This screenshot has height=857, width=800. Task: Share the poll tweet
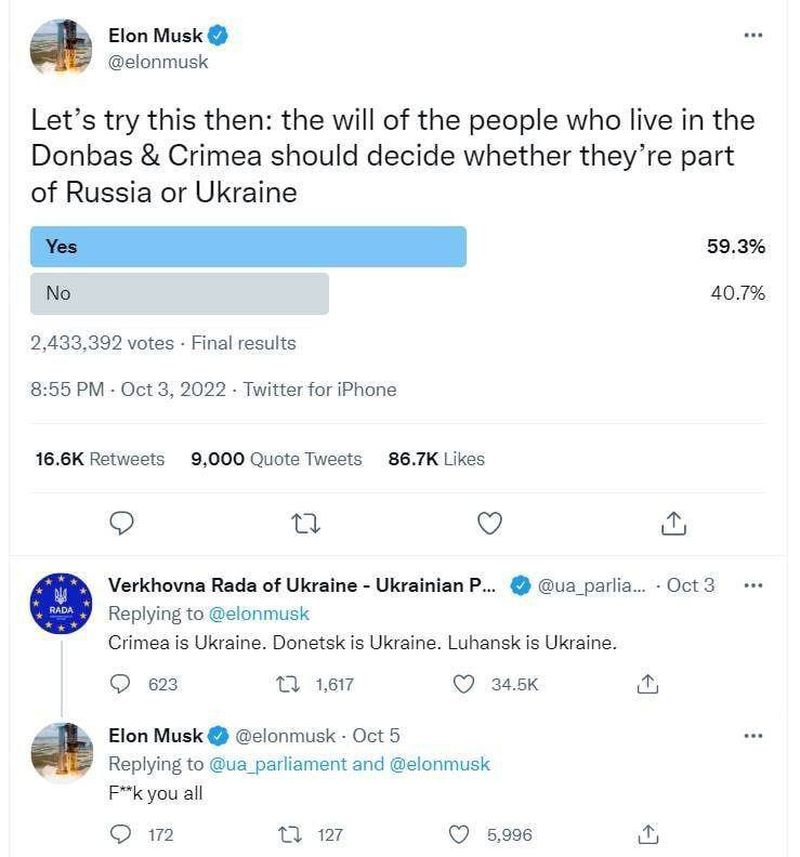674,522
